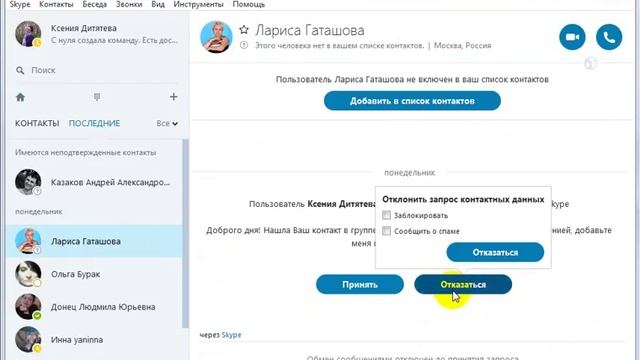640x360 pixels.
Task: Click Москва, Россия location text
Action: coord(462,45)
